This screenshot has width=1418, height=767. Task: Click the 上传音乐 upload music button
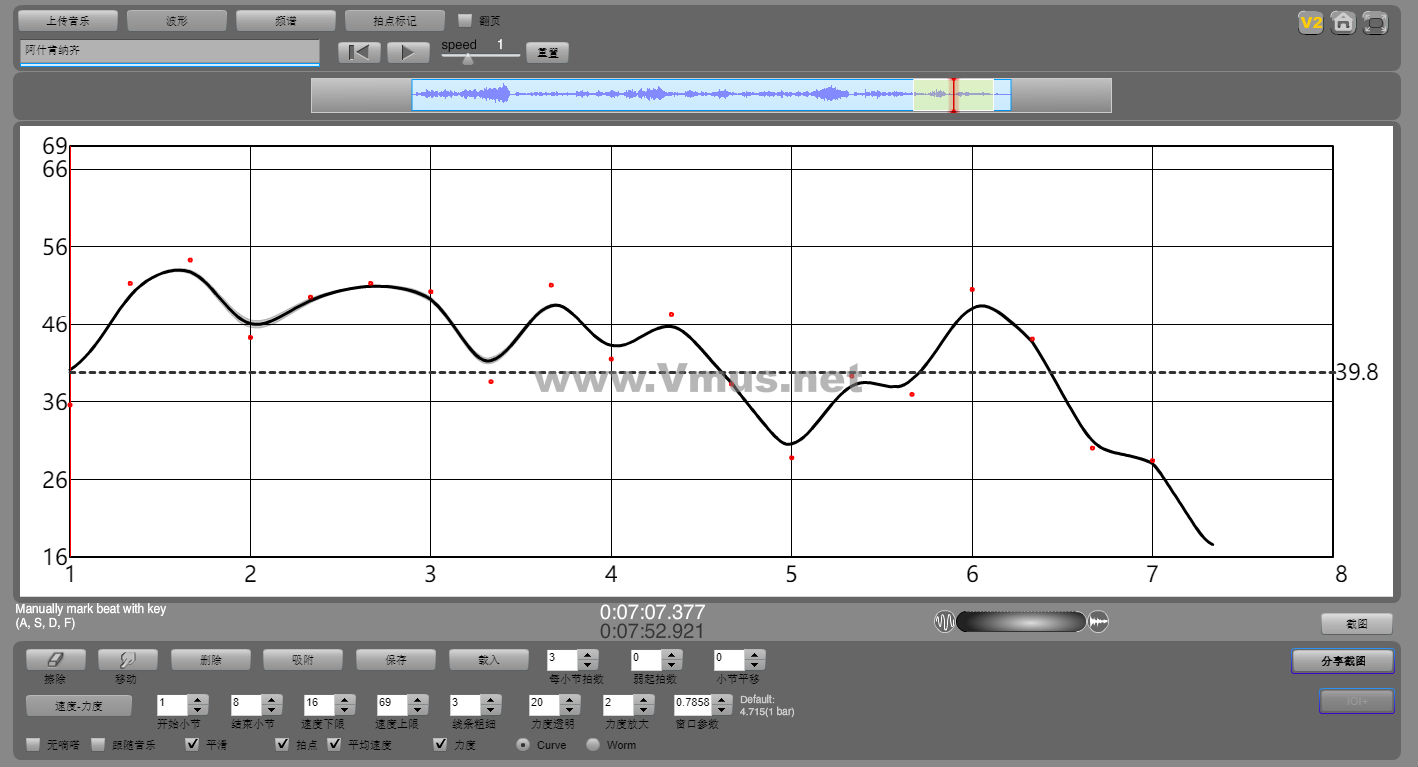(68, 21)
